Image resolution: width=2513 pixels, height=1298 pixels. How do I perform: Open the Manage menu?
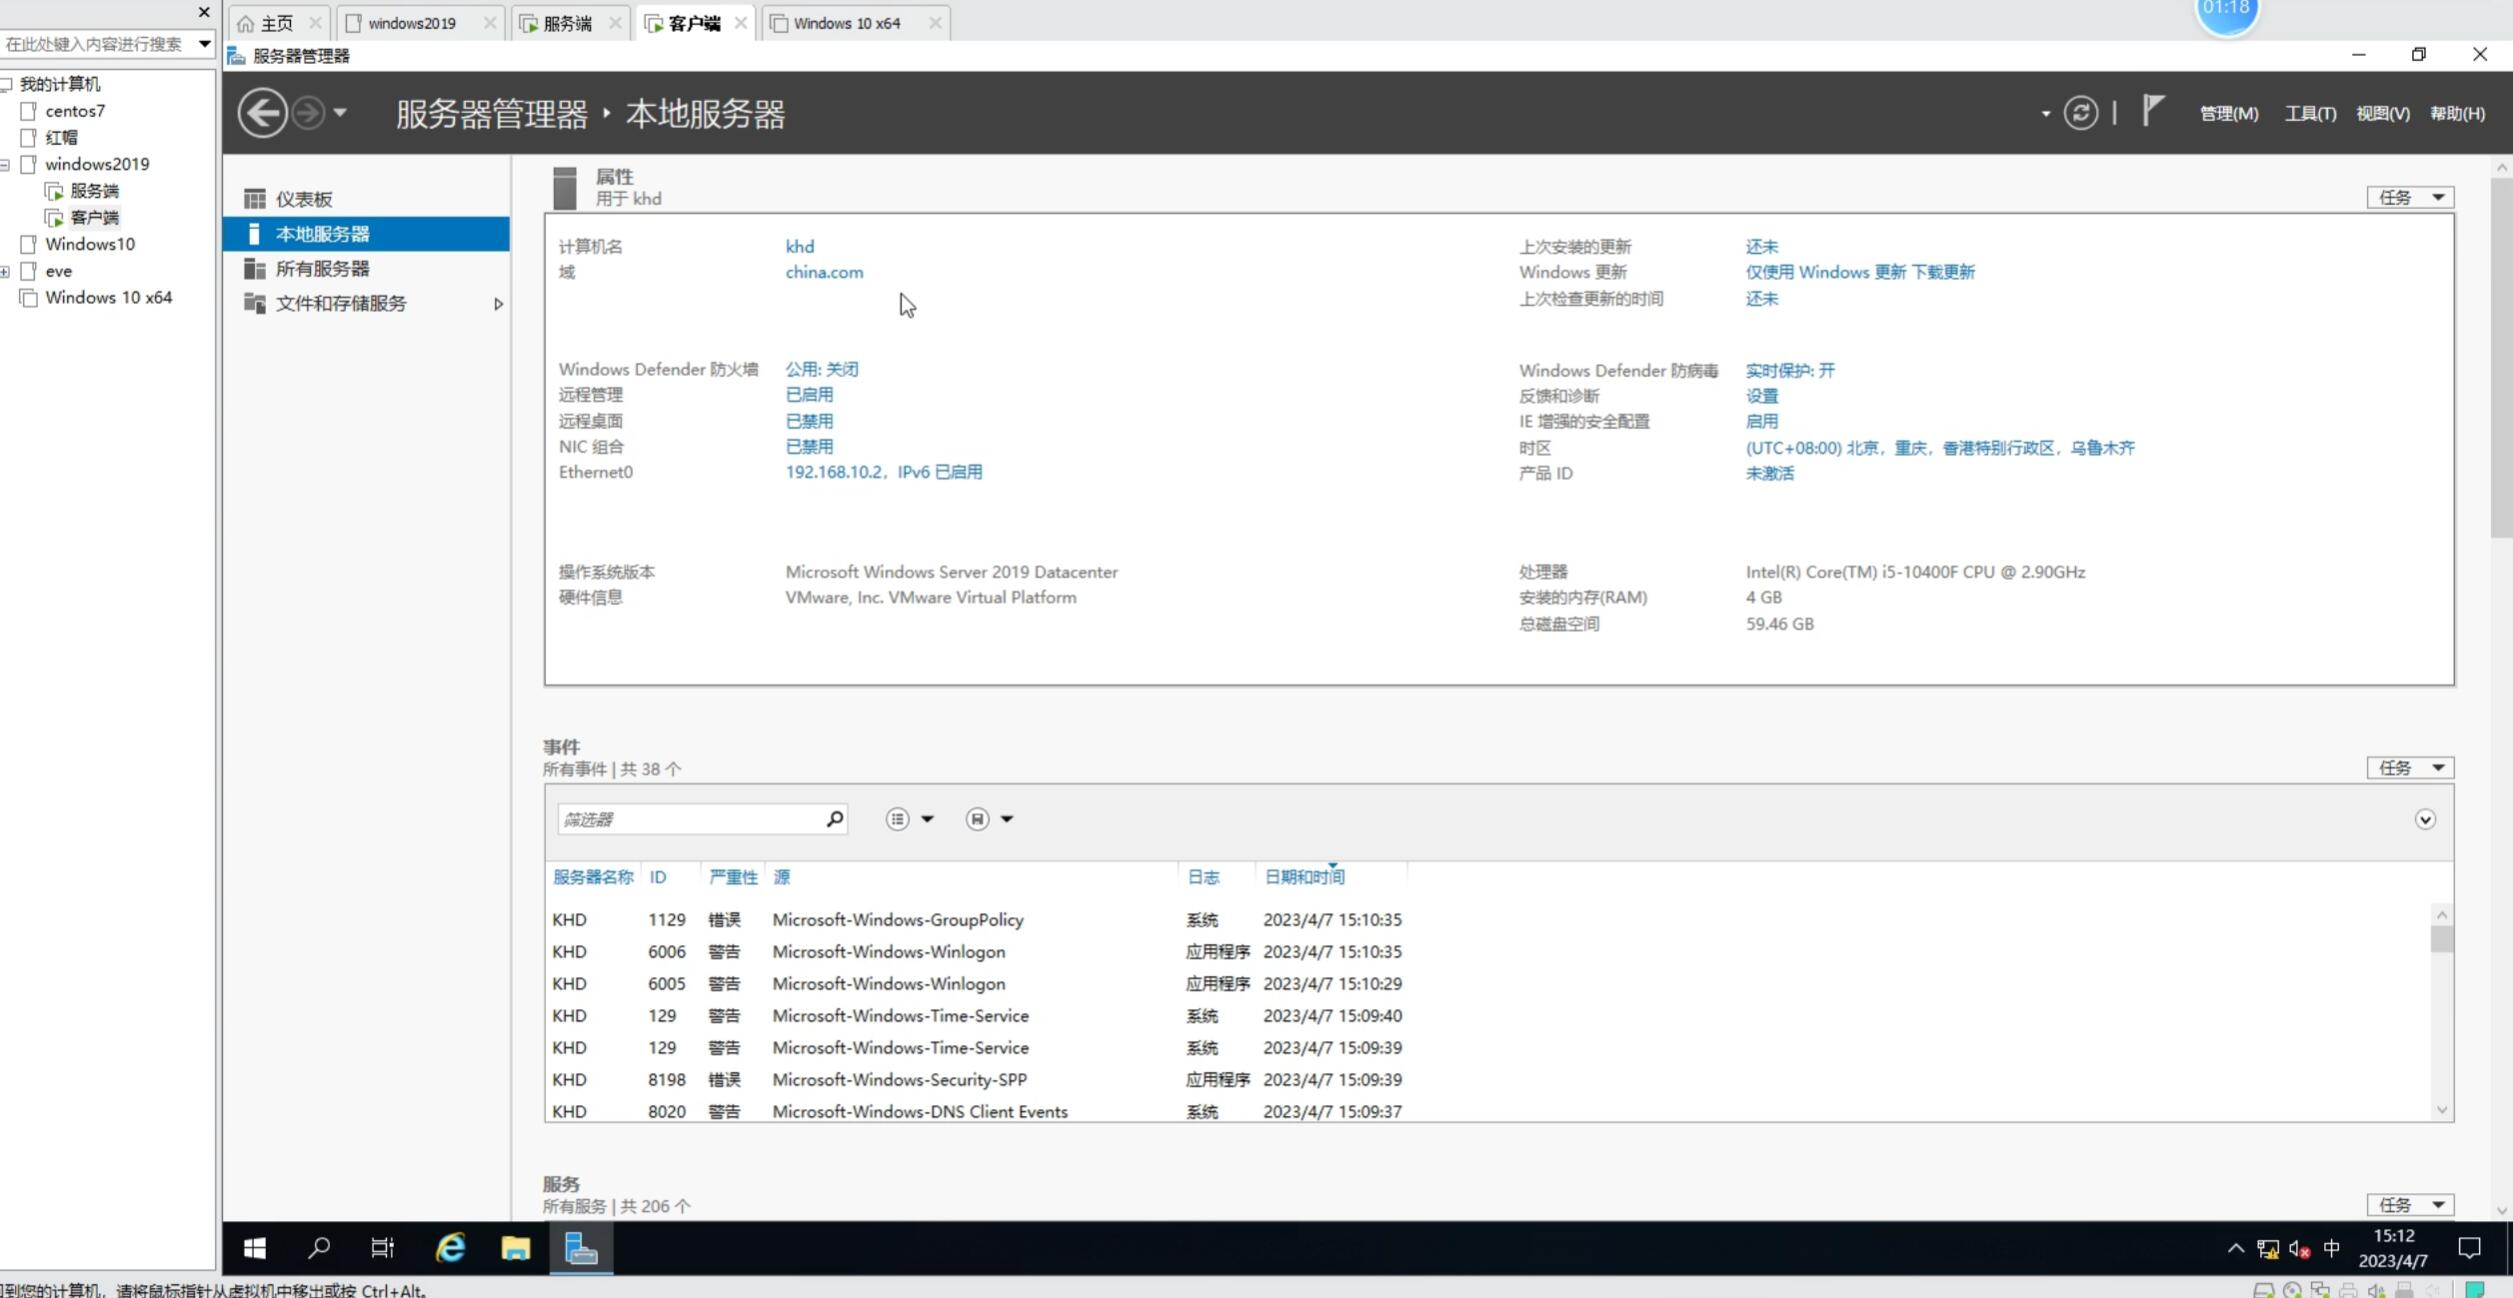pos(2228,114)
